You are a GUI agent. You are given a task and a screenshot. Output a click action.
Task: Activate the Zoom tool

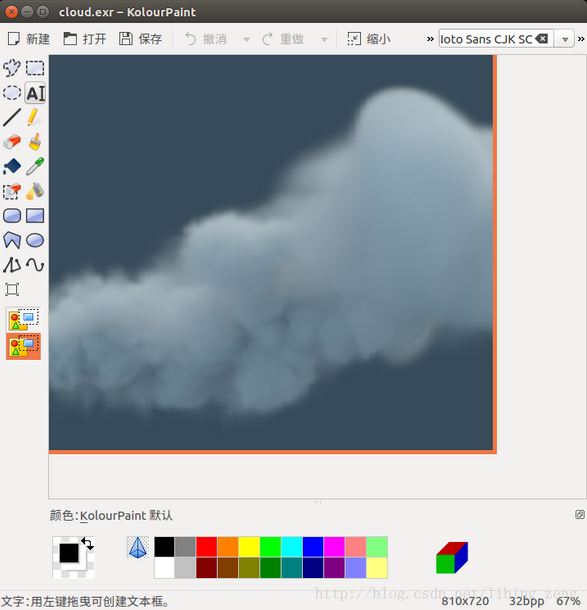12,289
